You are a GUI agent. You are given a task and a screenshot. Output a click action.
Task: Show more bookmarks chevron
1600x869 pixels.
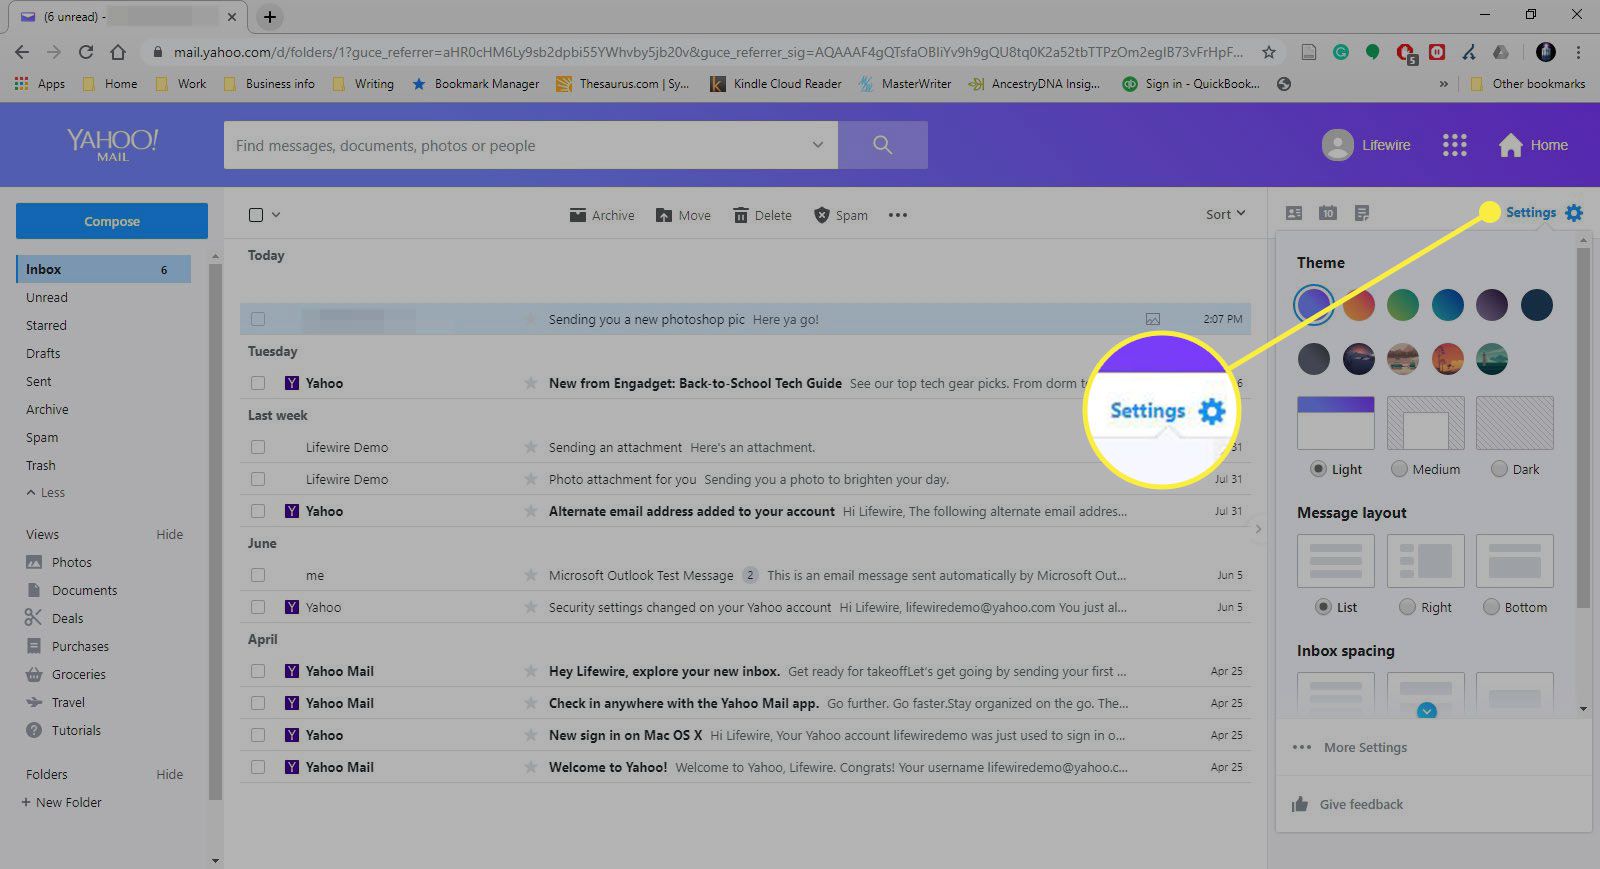(x=1443, y=84)
